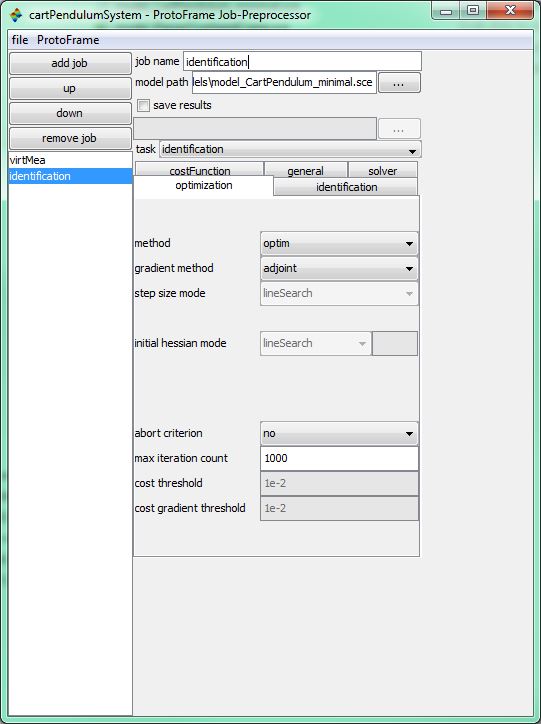This screenshot has height=724, width=541.
Task: Open the task dropdown showing identification
Action: (x=290, y=150)
